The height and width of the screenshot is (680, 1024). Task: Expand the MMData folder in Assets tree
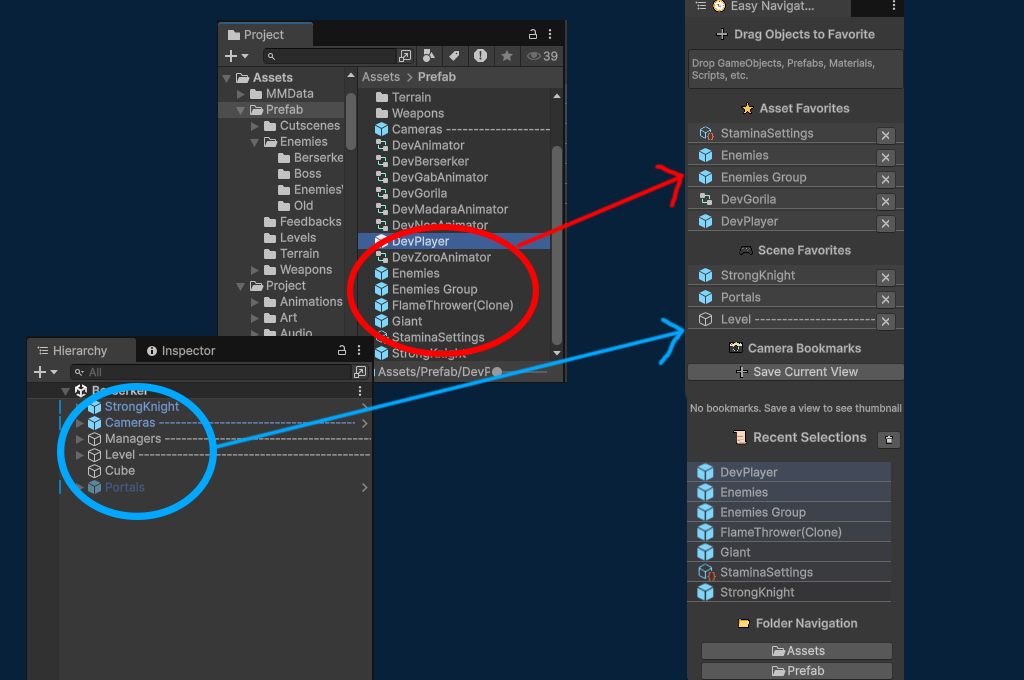(x=241, y=94)
